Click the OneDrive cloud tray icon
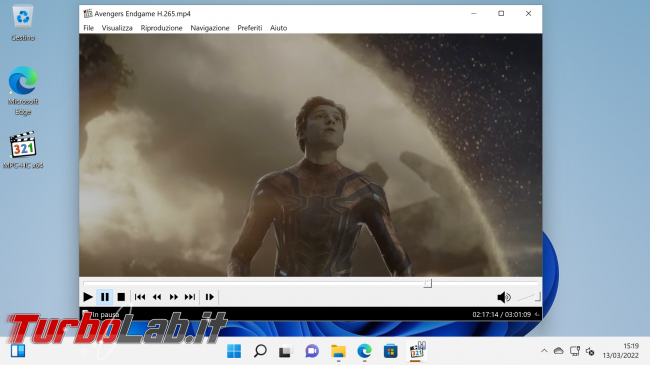 pos(559,351)
